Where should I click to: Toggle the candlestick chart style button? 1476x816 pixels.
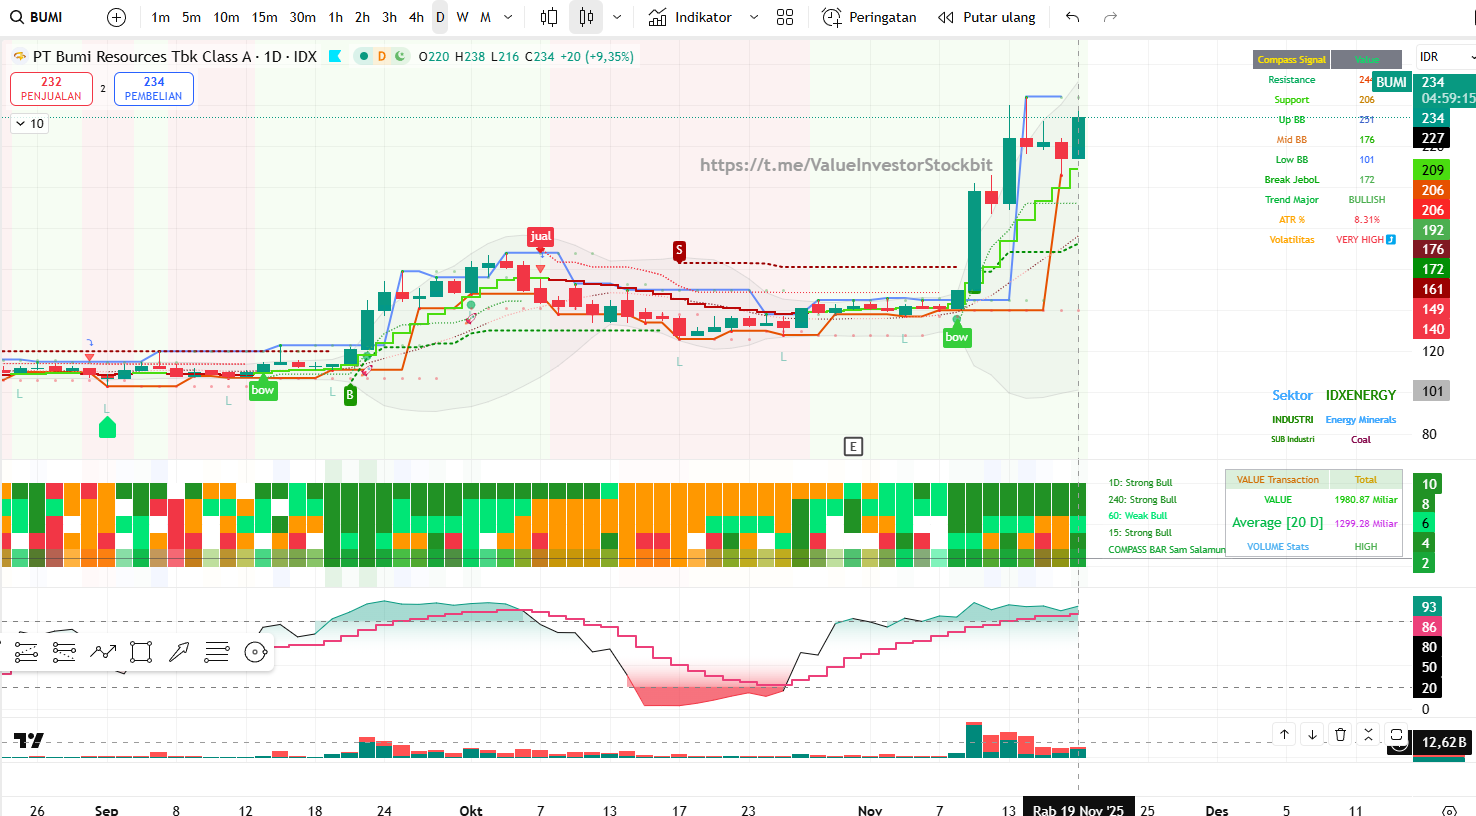coord(586,17)
